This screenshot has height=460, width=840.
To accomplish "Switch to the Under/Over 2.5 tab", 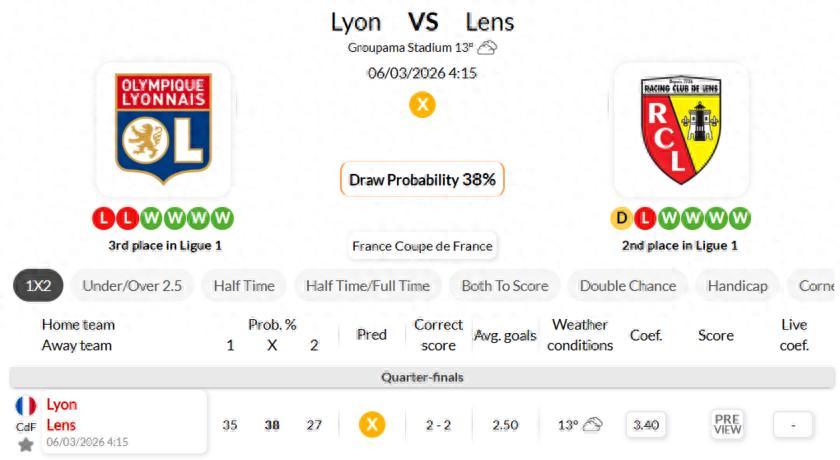I will tap(132, 286).
